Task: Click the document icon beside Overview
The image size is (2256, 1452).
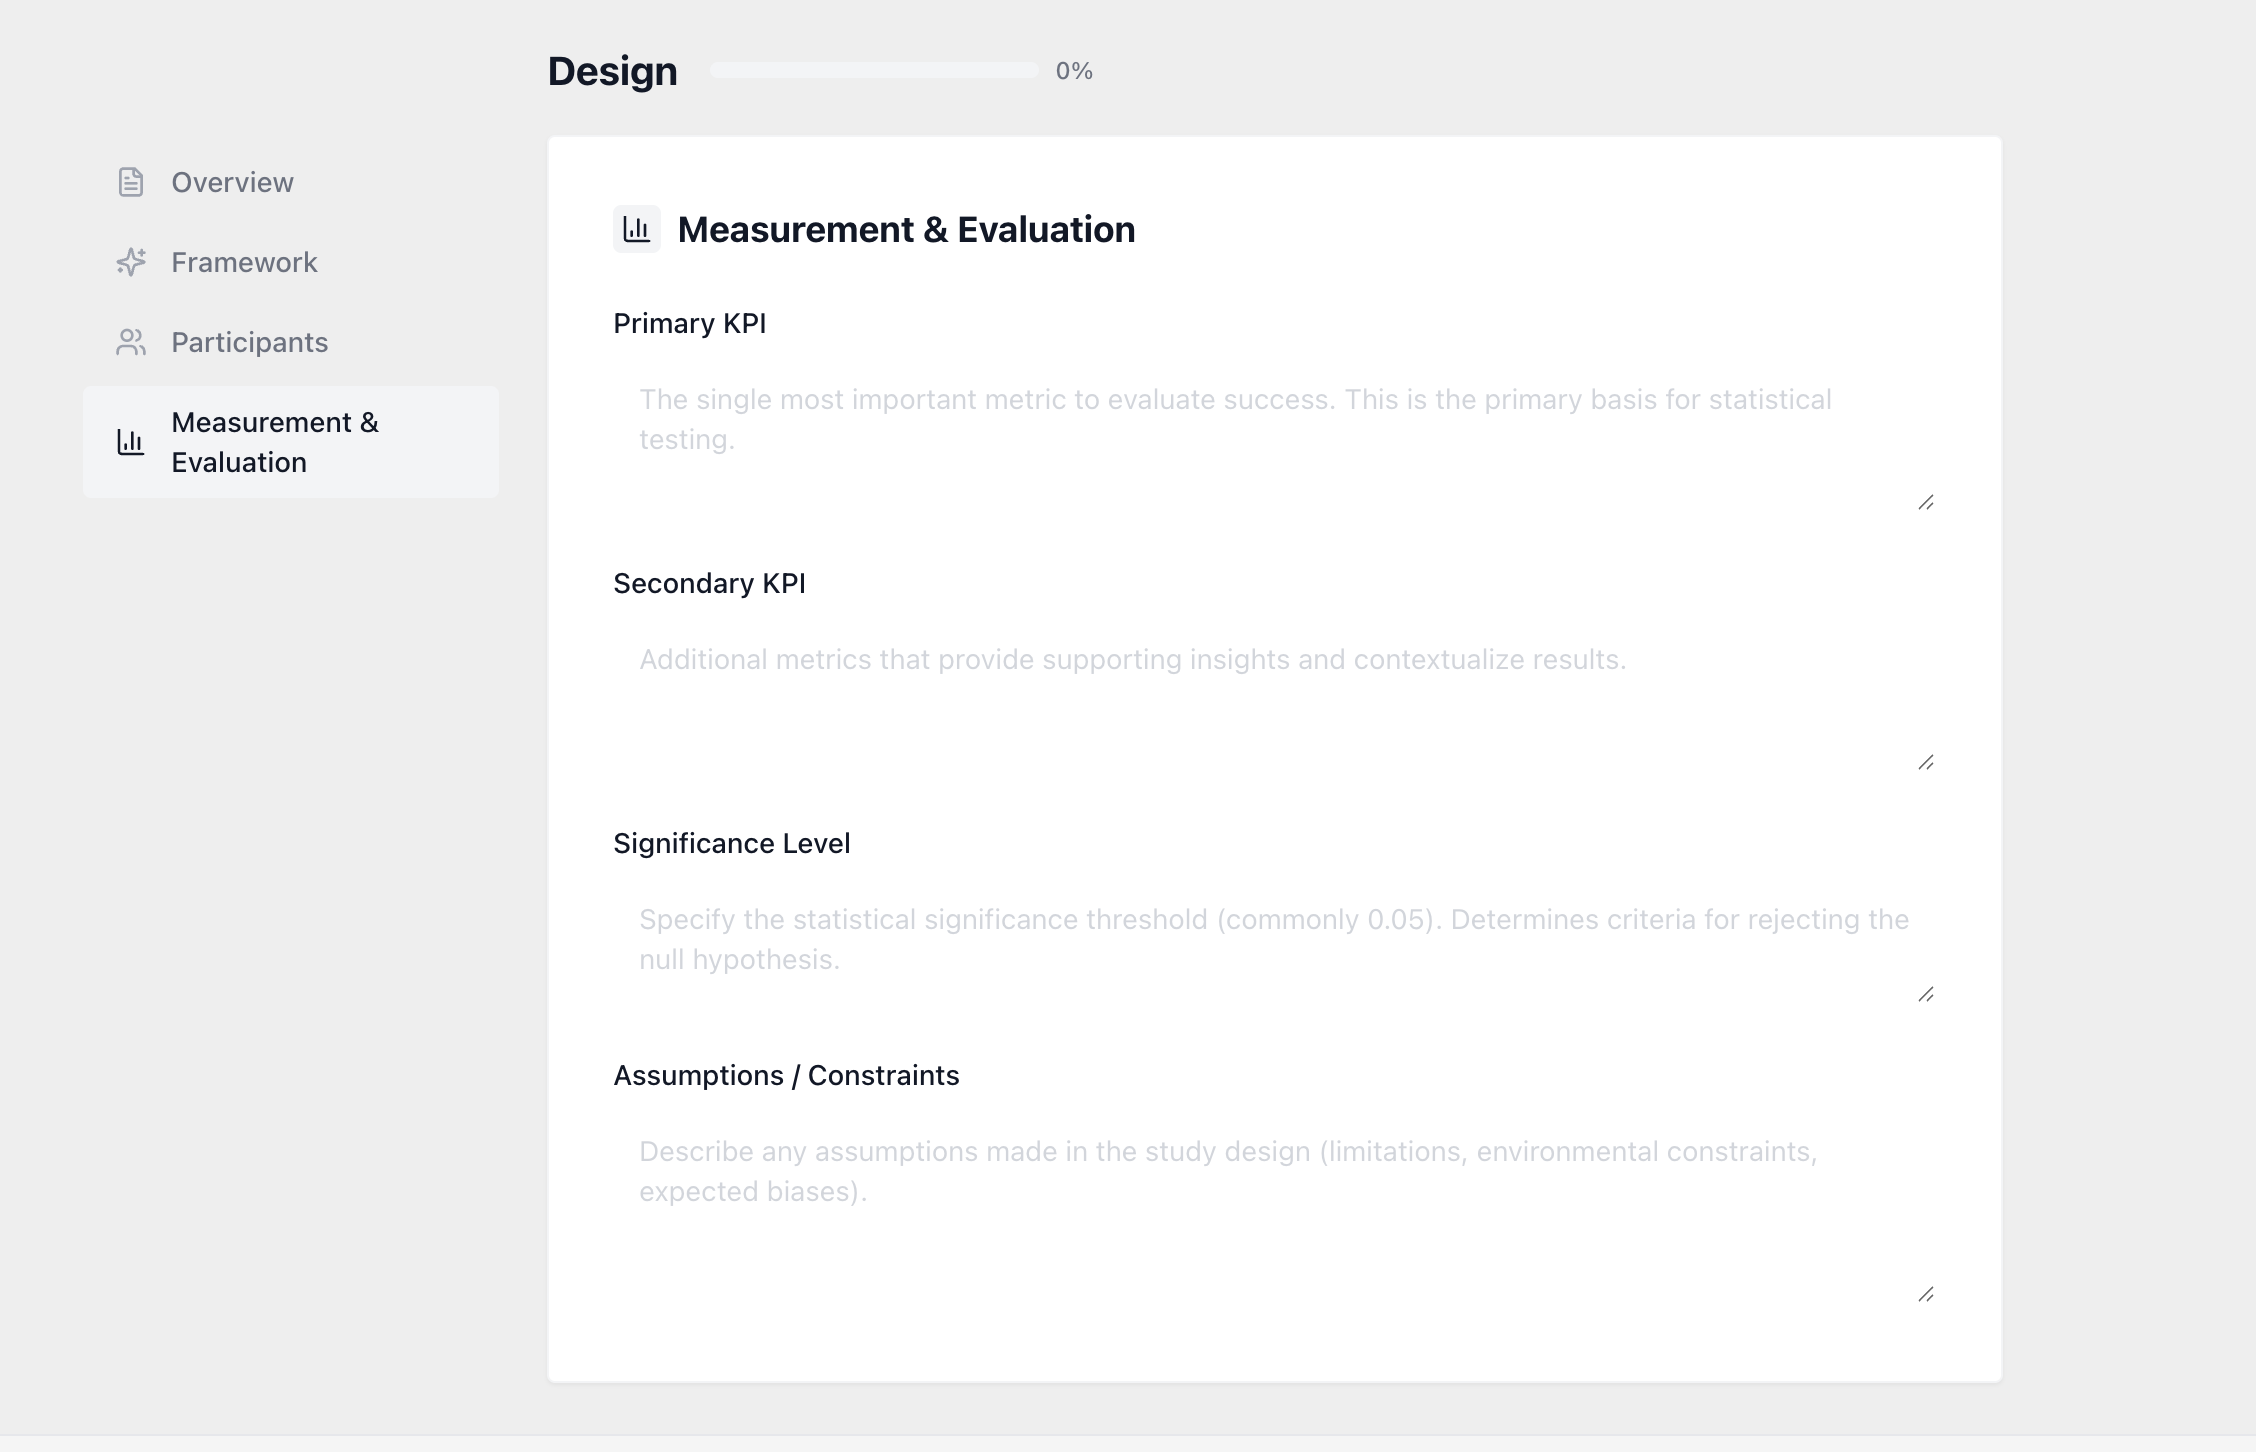Action: [131, 181]
